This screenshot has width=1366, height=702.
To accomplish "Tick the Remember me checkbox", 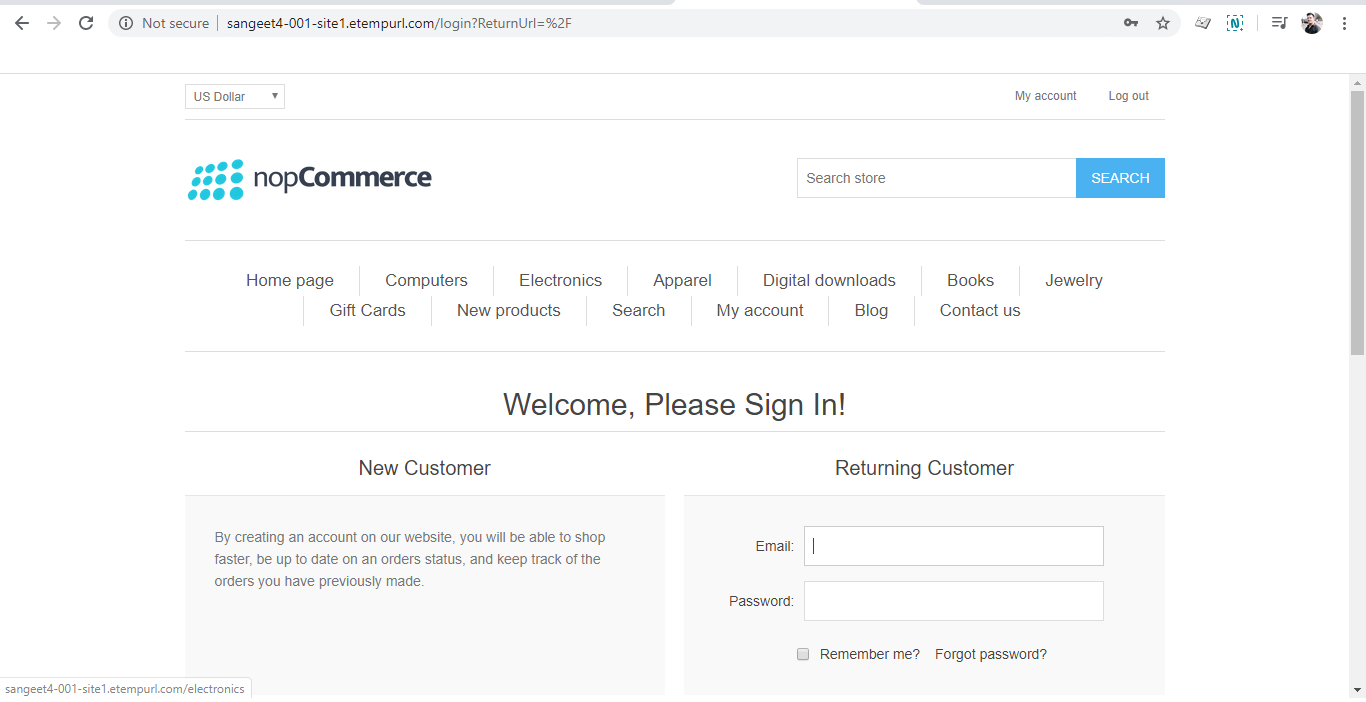I will click(x=802, y=654).
